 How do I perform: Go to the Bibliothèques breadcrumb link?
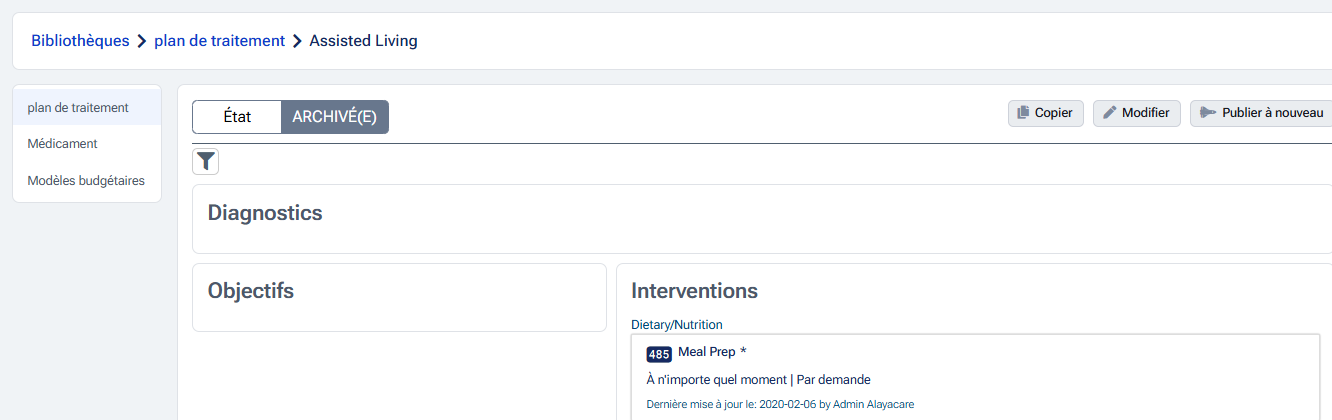pos(80,41)
